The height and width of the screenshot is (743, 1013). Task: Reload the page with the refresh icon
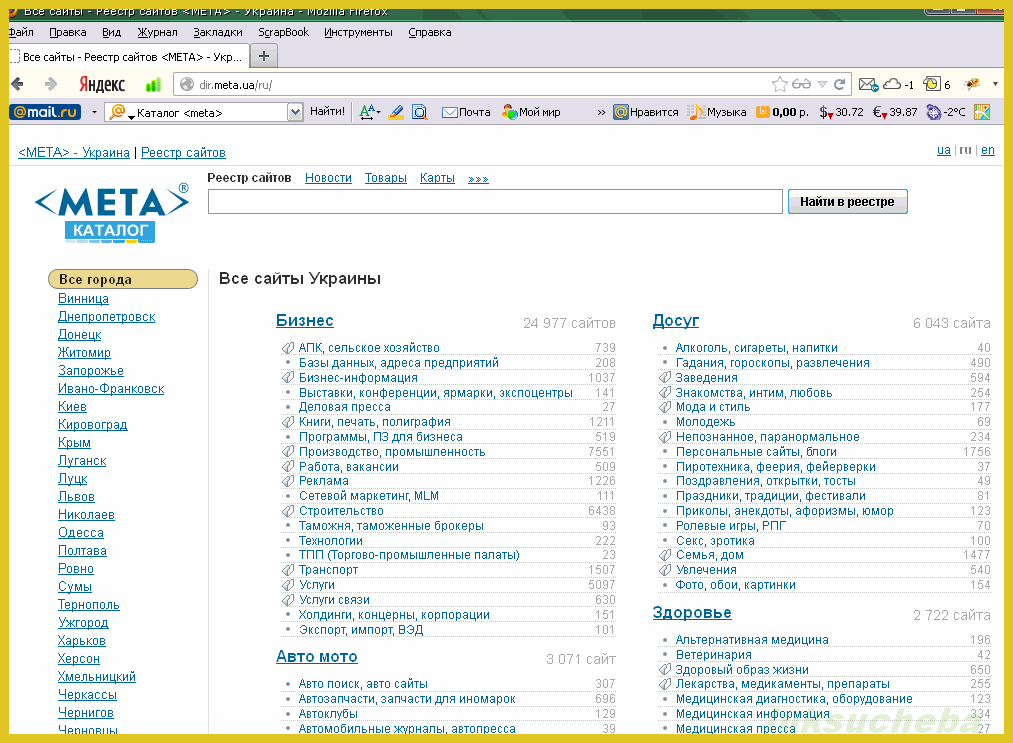839,84
